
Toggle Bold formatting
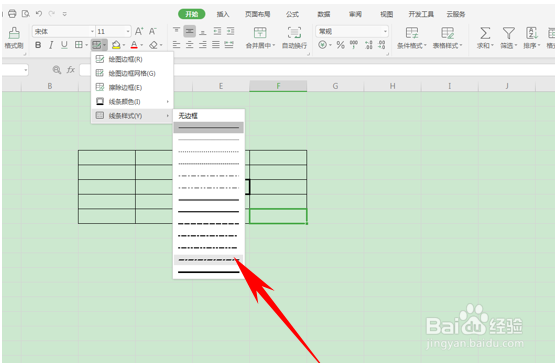pyautogui.click(x=38, y=45)
